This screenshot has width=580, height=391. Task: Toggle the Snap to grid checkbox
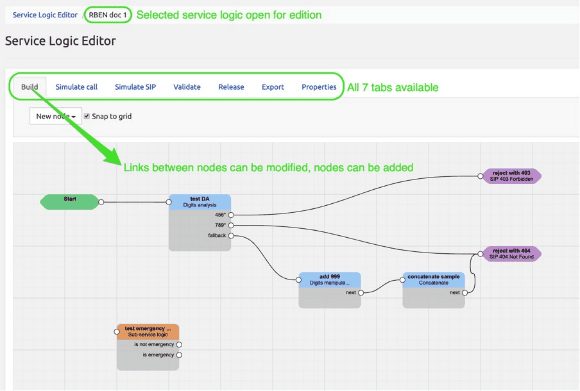(87, 116)
